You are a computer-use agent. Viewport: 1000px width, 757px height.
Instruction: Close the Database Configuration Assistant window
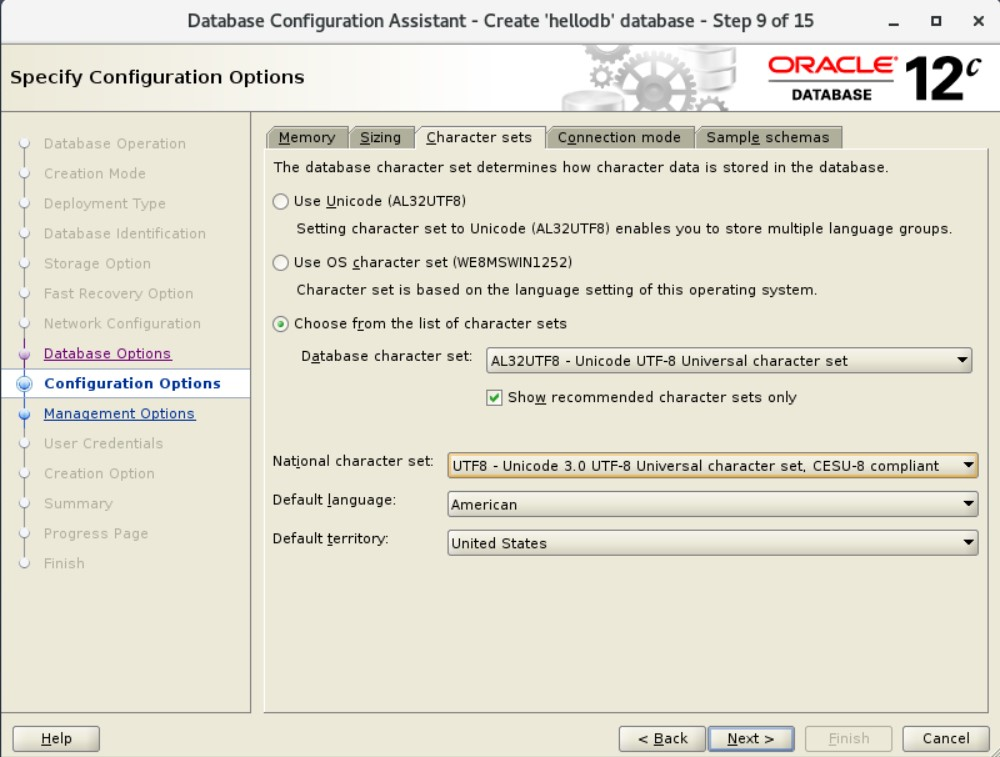(978, 21)
